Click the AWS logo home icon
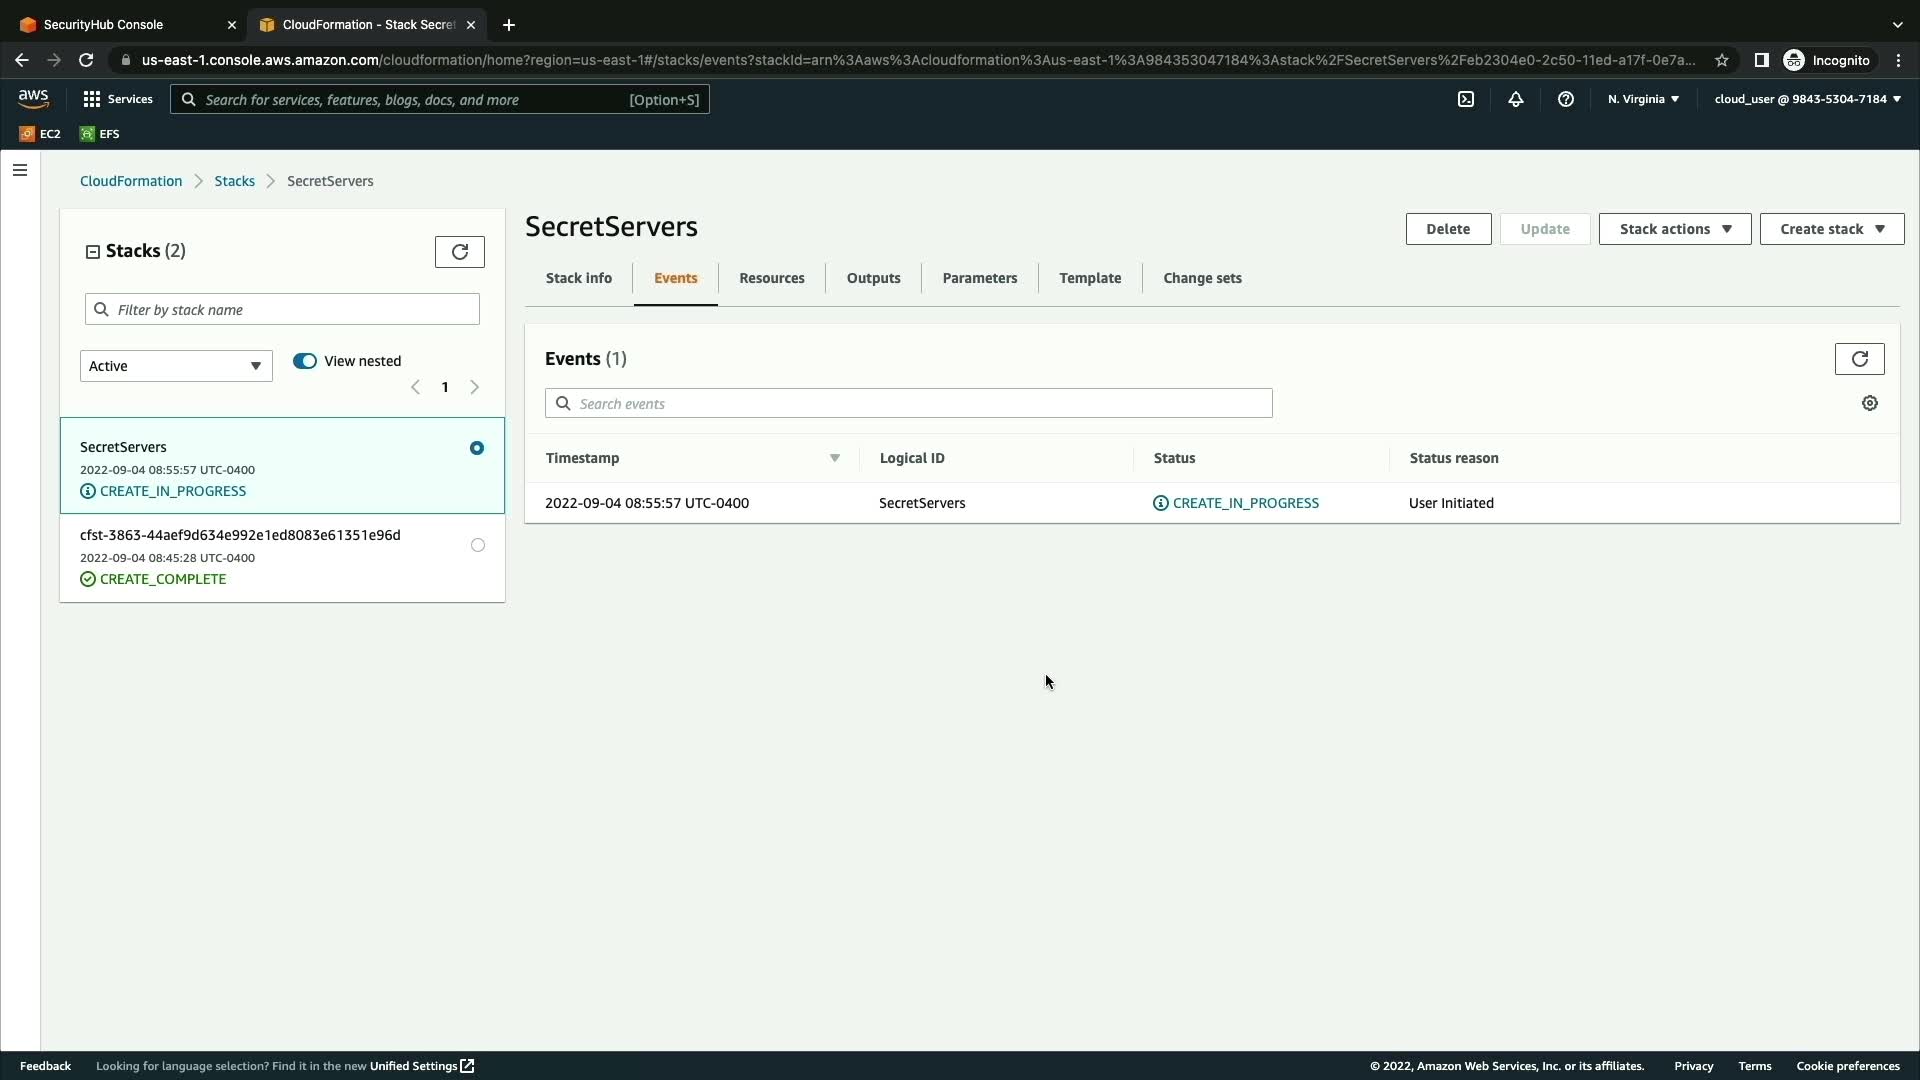This screenshot has height=1080, width=1920. point(33,98)
